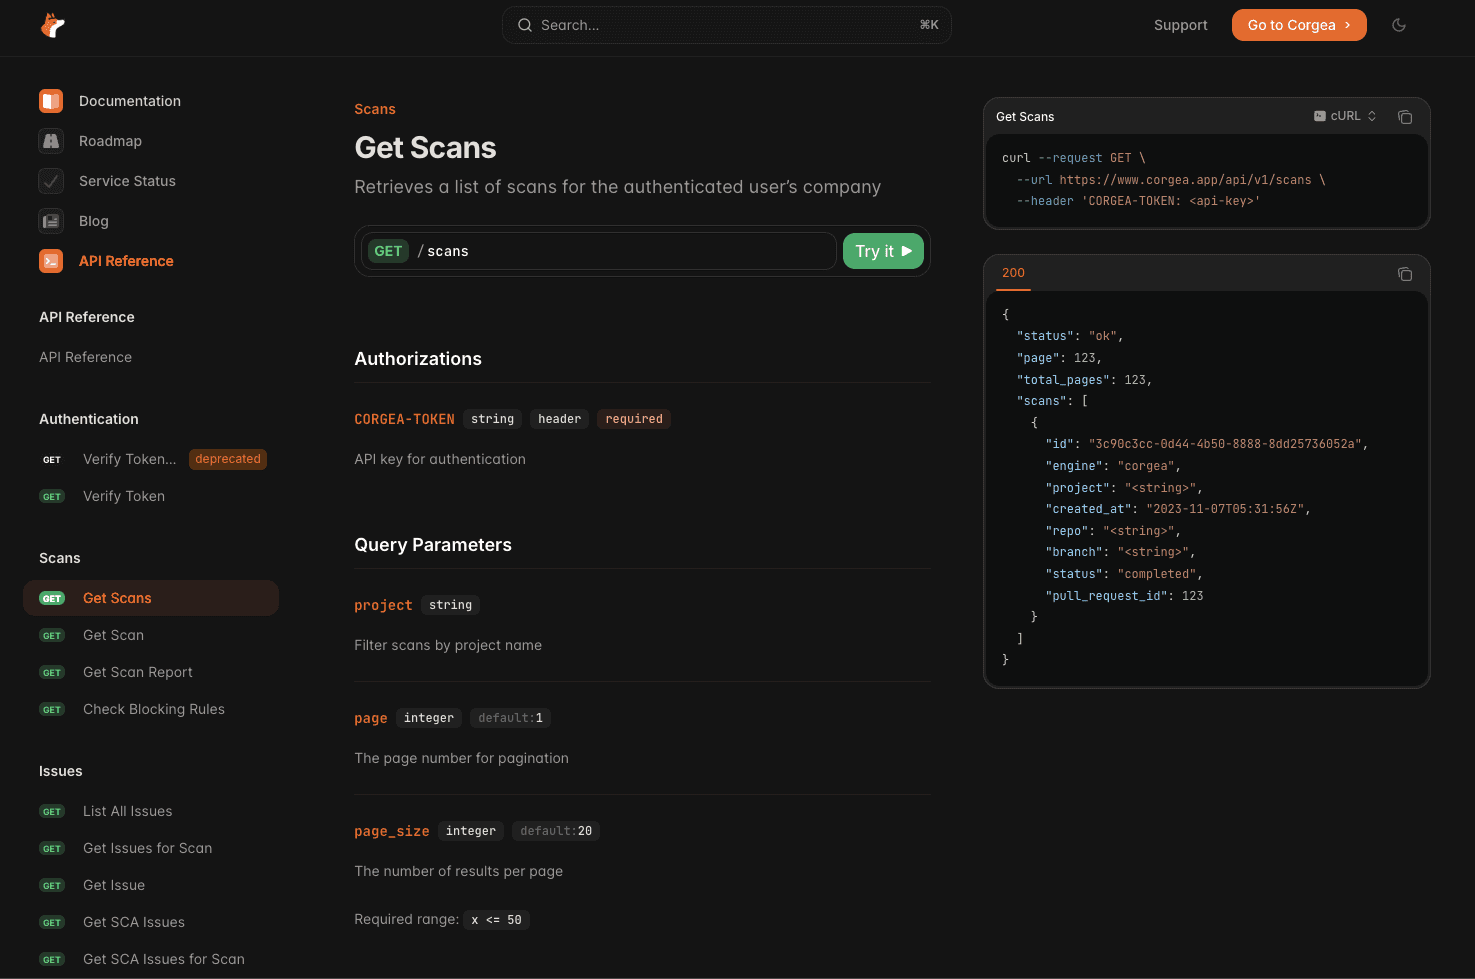The image size is (1475, 979).
Task: Open the Roadmap icon
Action: [x=51, y=141]
